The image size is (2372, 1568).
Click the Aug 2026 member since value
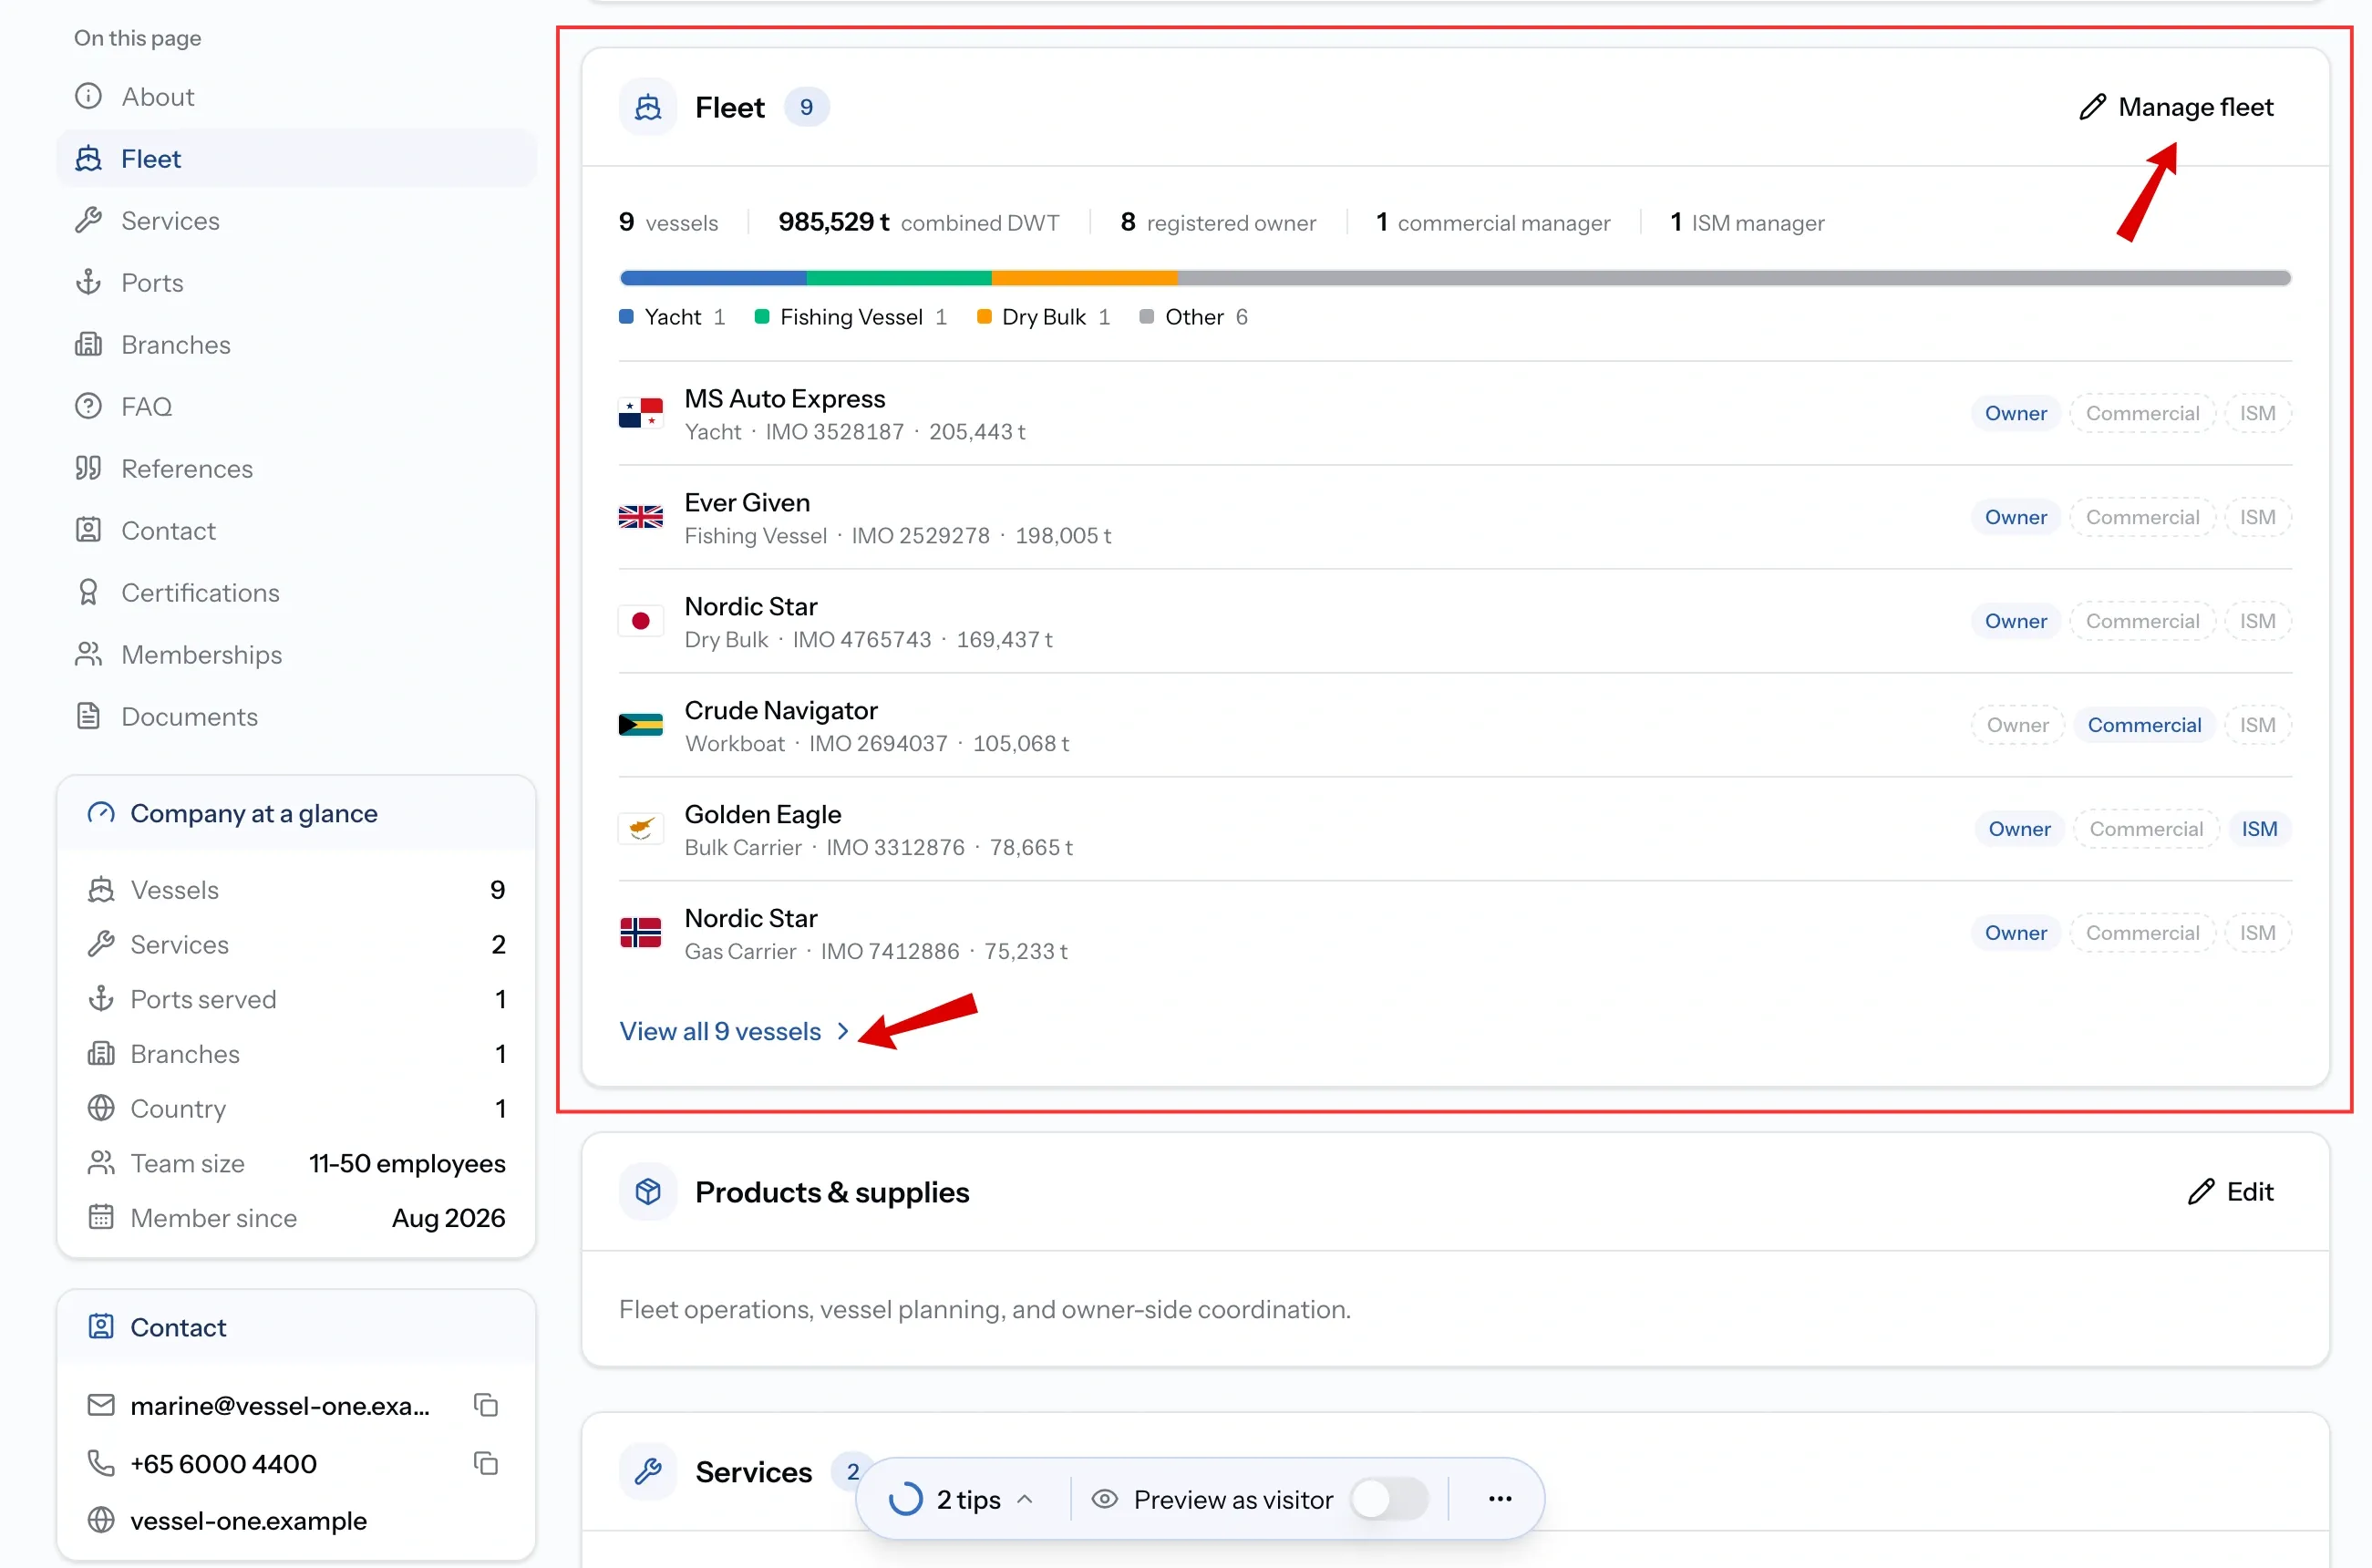[448, 1218]
